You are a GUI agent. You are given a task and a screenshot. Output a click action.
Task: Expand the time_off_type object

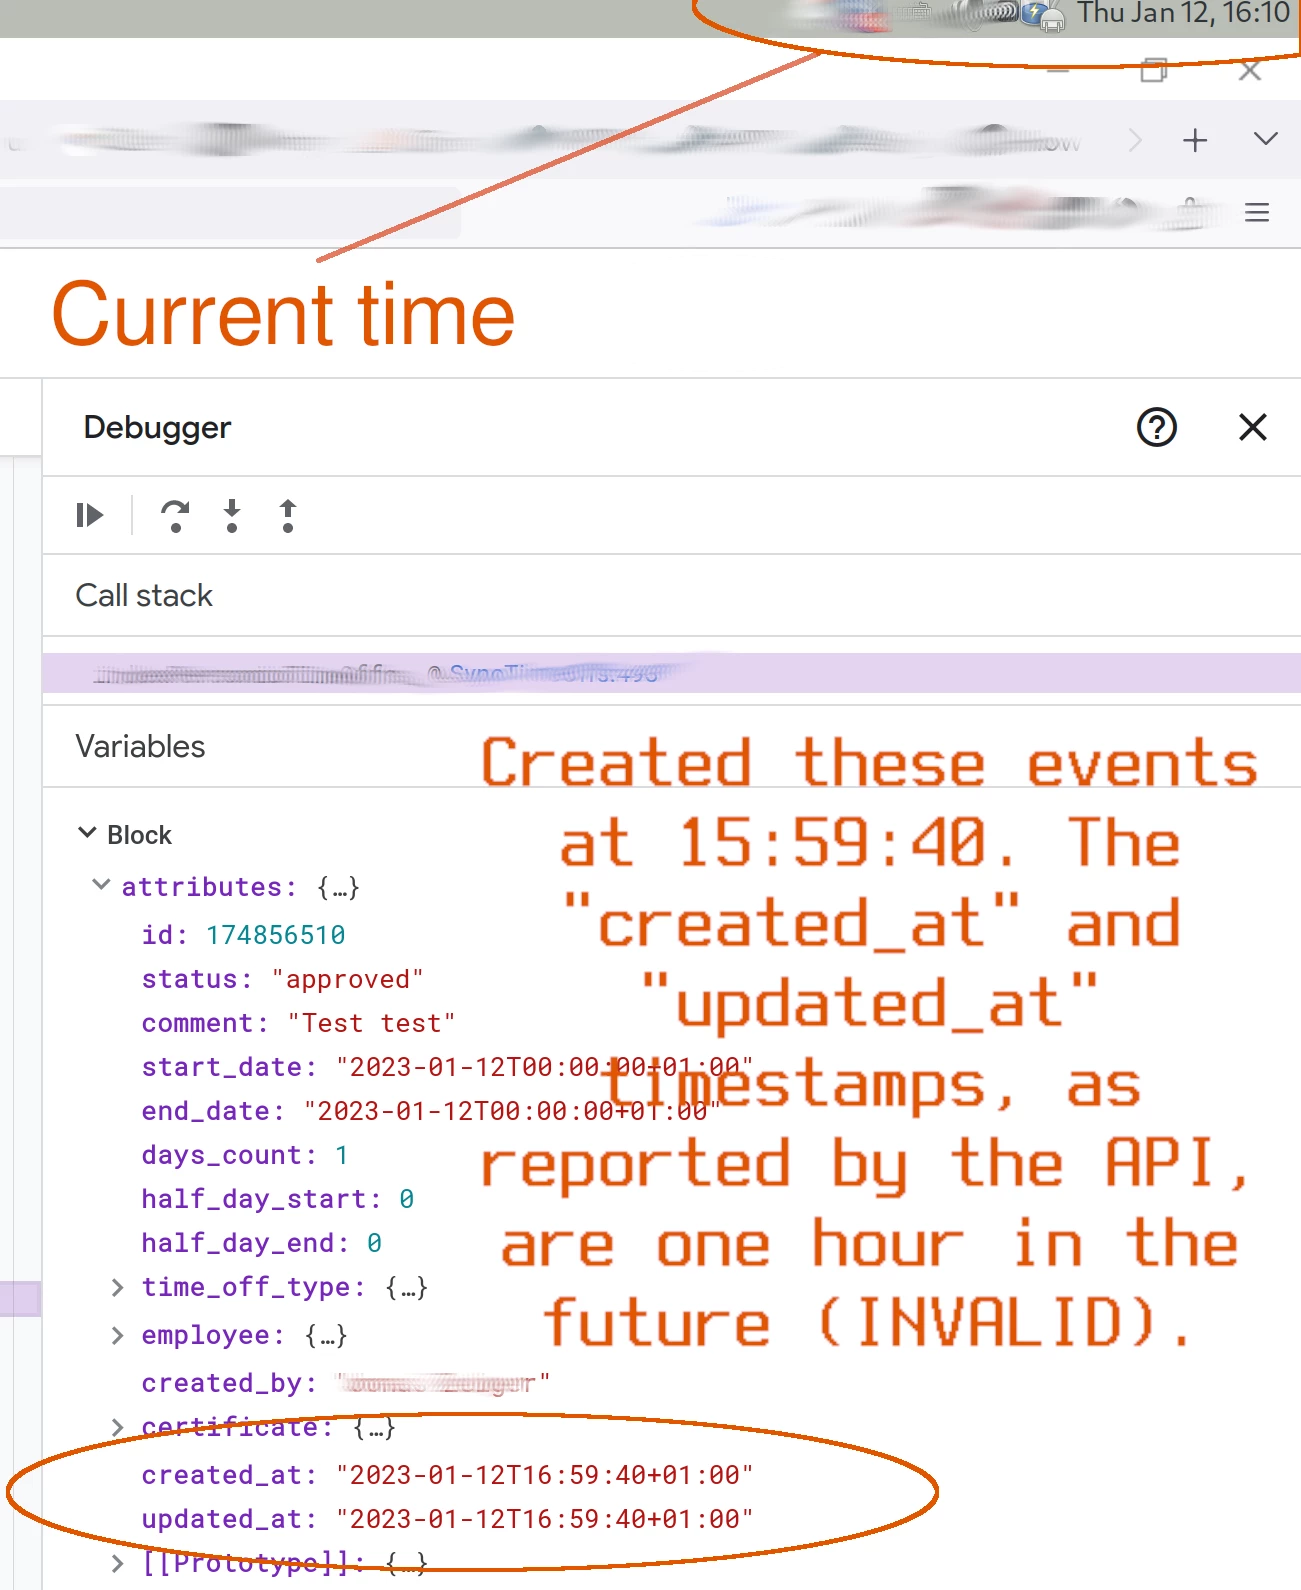tap(117, 1287)
